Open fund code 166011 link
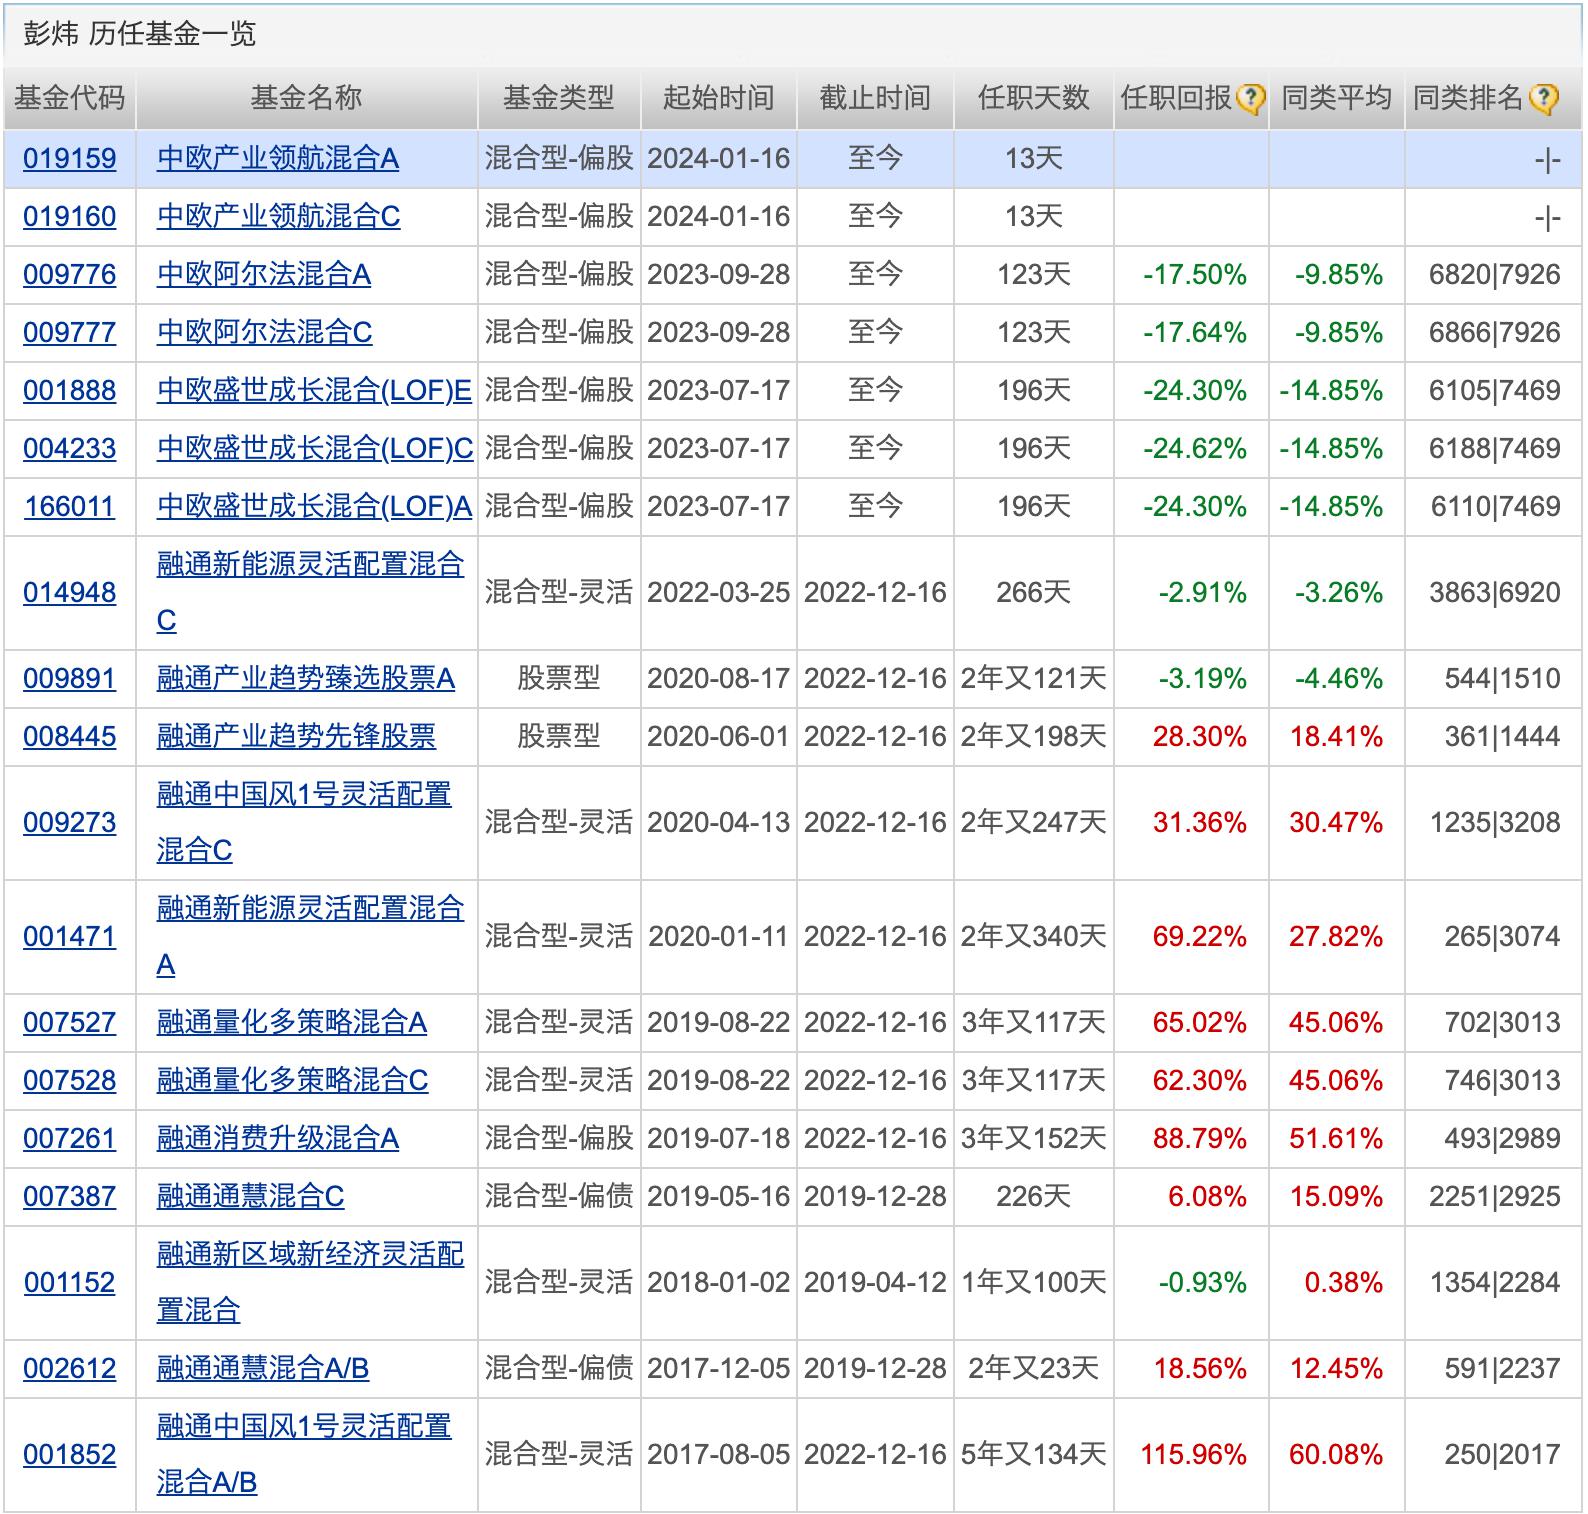The width and height of the screenshot is (1588, 1514). pos(69,507)
